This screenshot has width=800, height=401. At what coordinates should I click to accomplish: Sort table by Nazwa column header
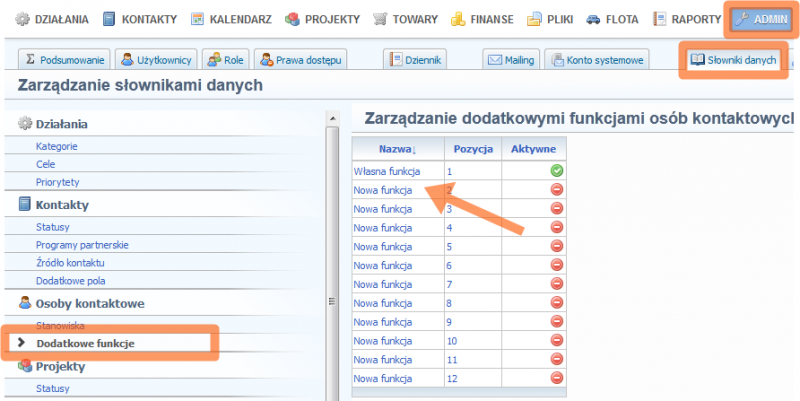pyautogui.click(x=396, y=148)
